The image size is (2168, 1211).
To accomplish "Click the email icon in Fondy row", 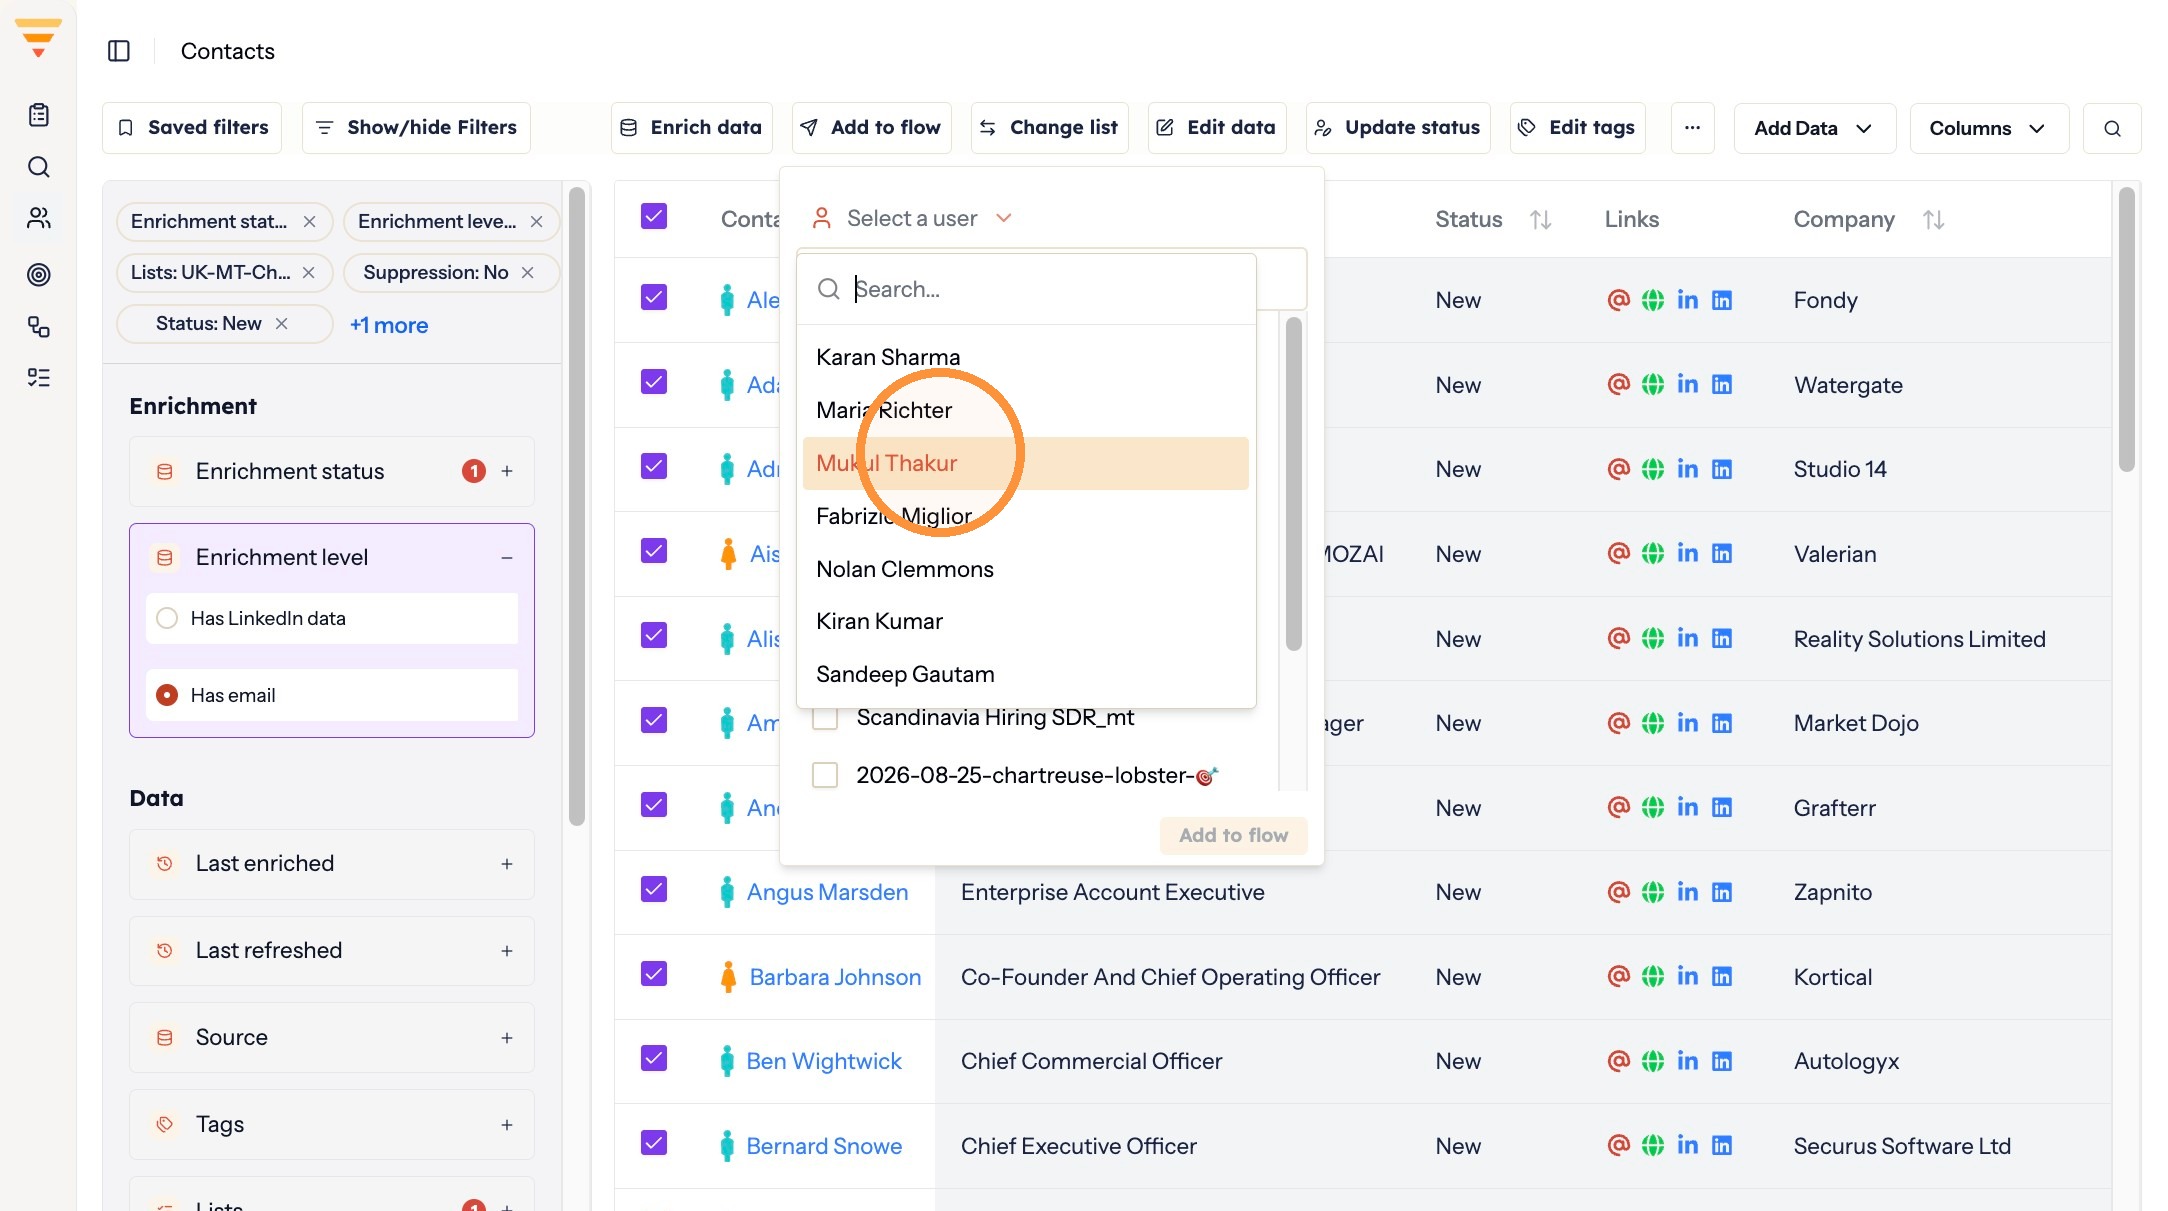I will [1618, 300].
